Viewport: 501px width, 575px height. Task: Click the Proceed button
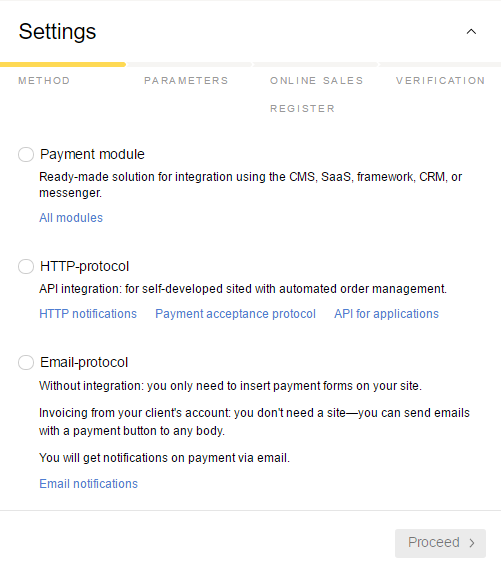(x=440, y=543)
